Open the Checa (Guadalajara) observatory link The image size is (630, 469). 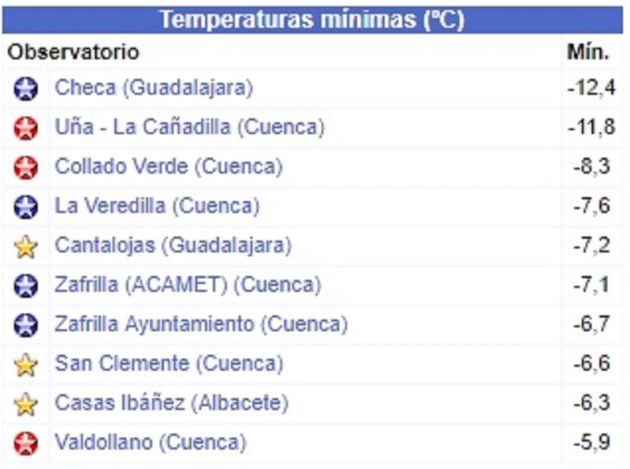[154, 88]
